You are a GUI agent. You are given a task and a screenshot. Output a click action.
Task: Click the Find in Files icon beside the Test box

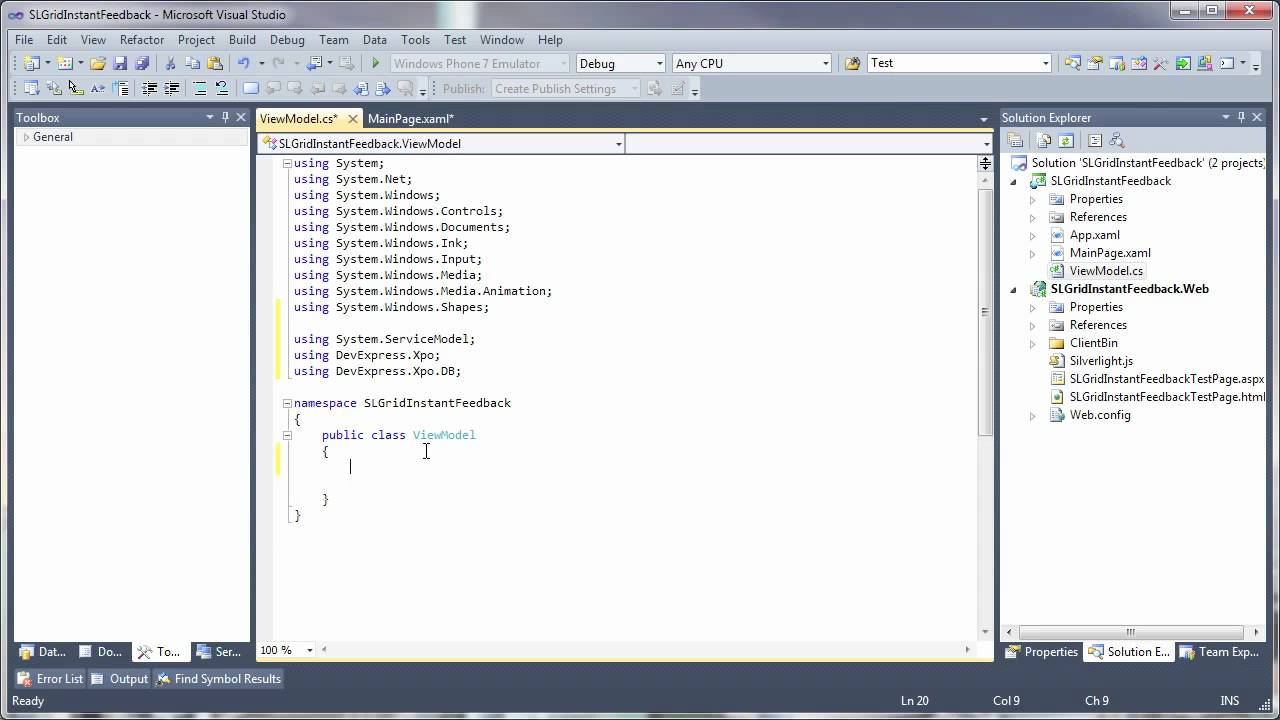(853, 63)
